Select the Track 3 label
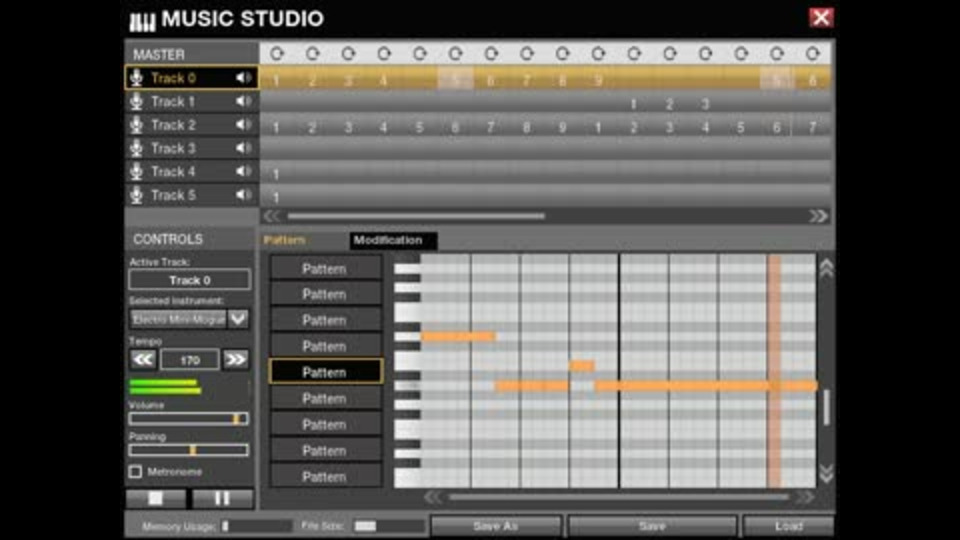The width and height of the screenshot is (960, 540). pos(173,148)
